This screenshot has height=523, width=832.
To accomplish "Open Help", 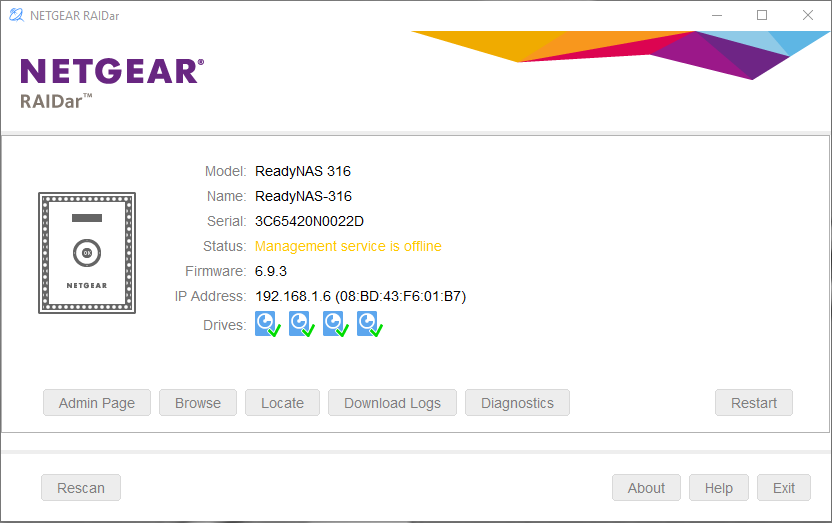I will point(718,488).
